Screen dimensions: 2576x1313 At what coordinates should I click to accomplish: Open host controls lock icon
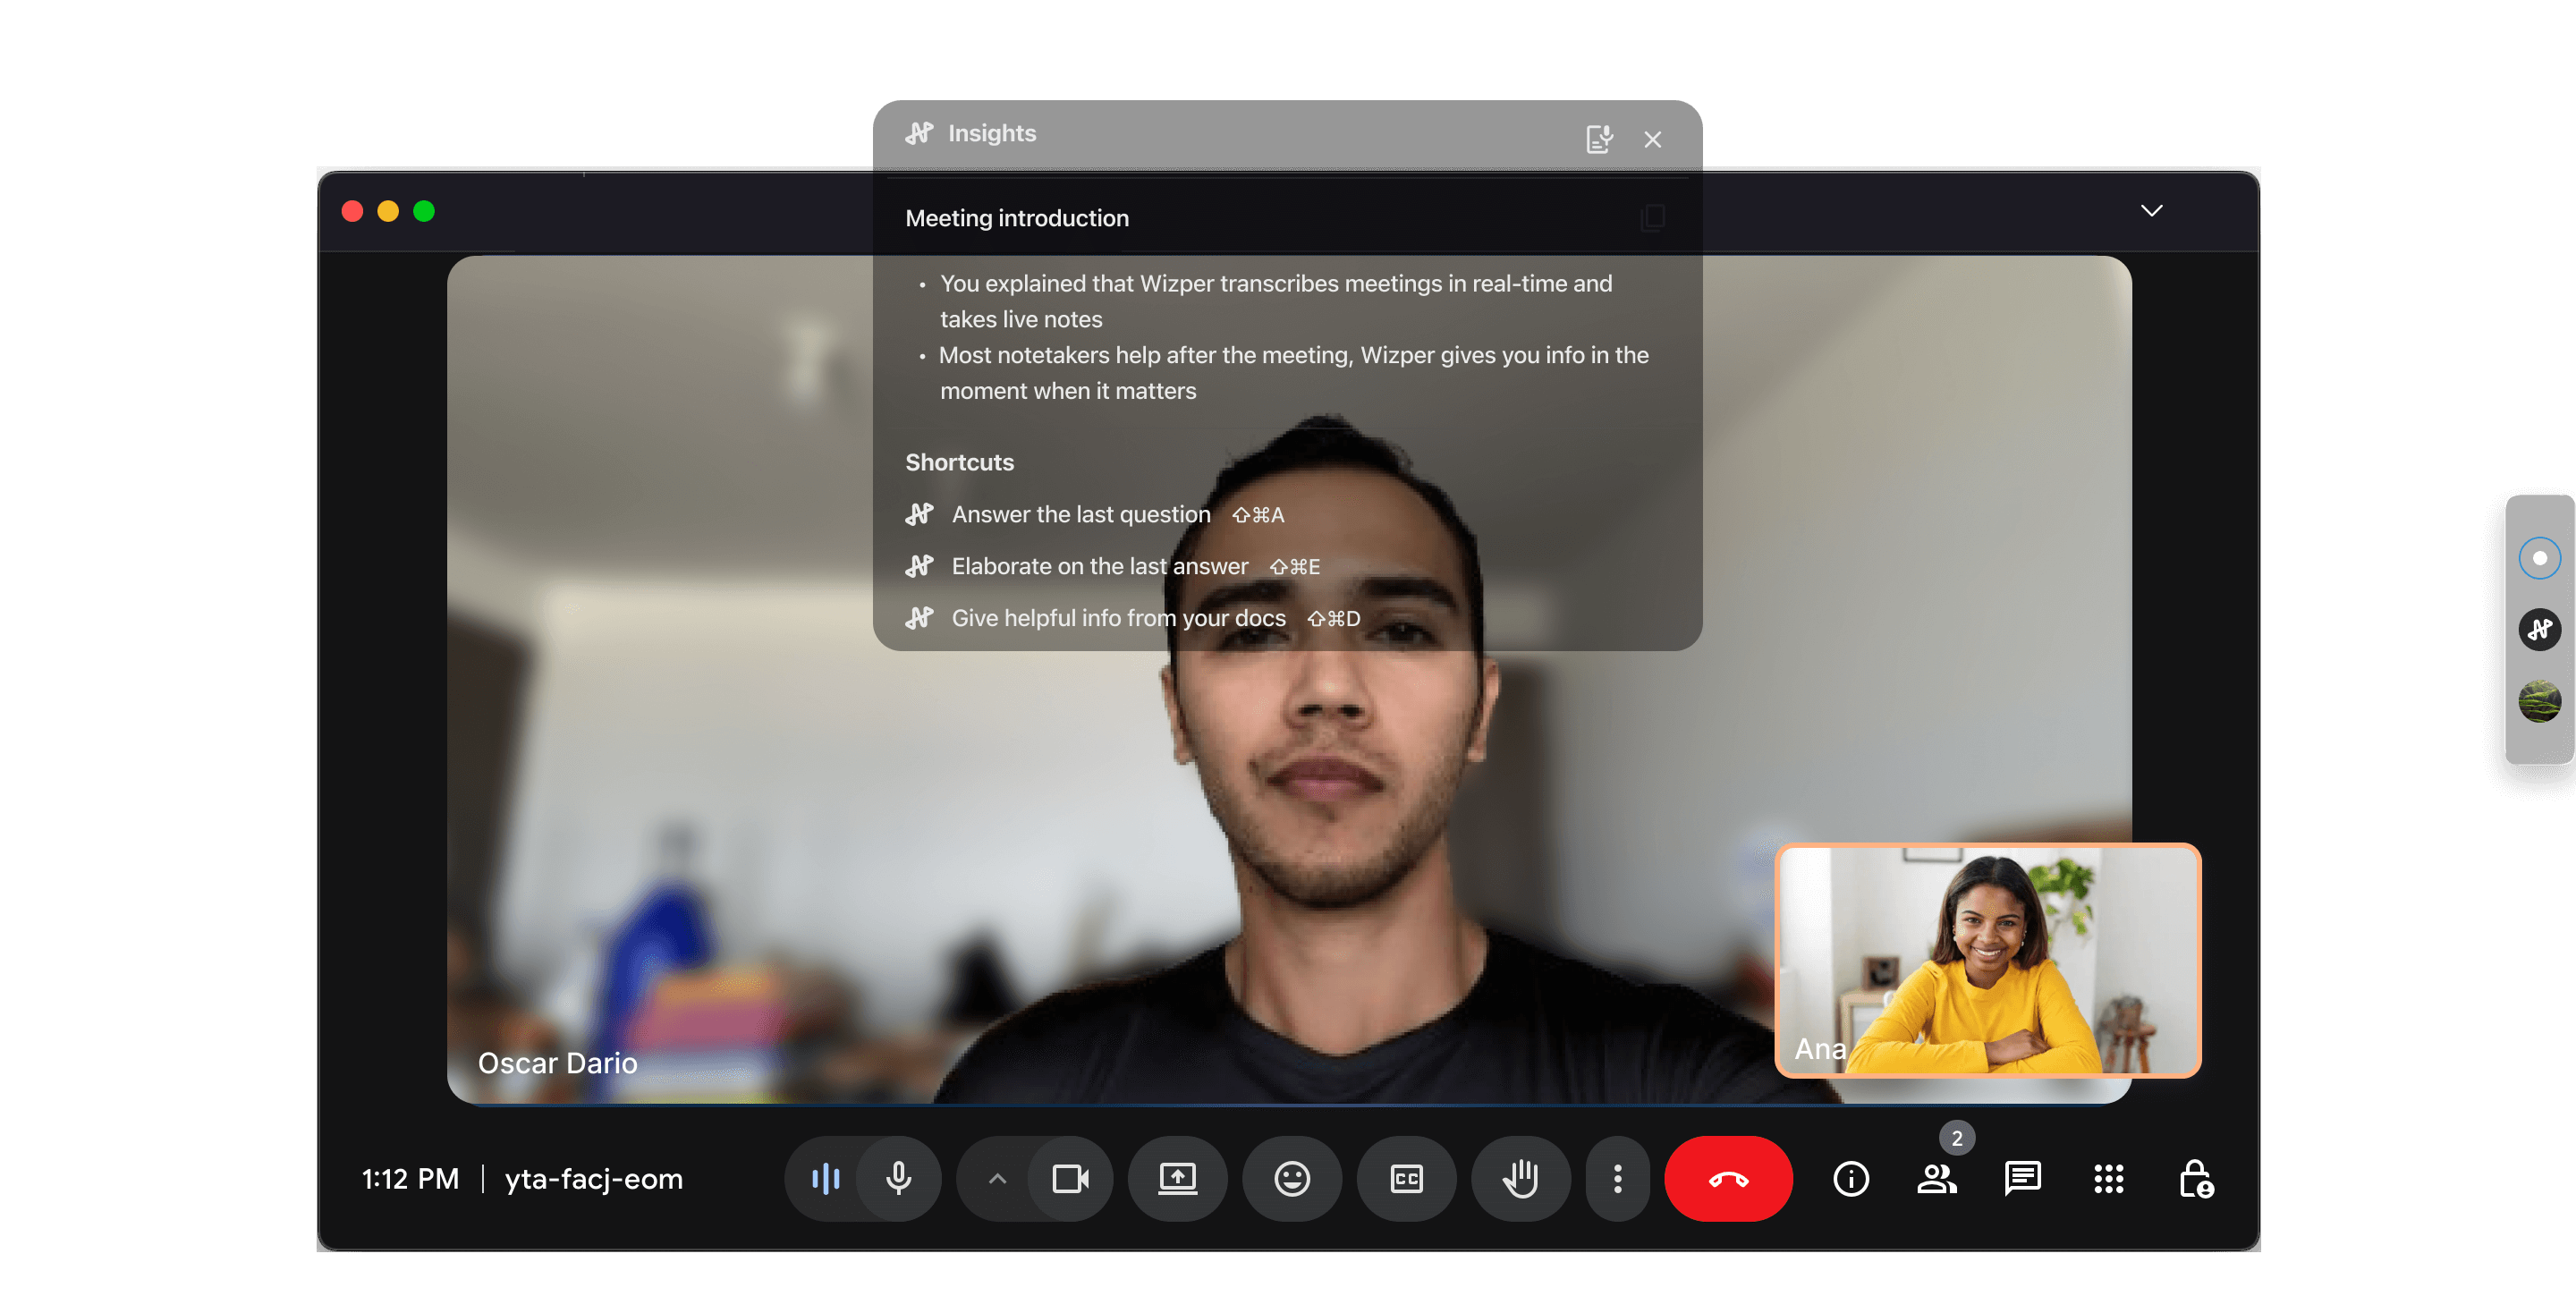click(x=2195, y=1178)
